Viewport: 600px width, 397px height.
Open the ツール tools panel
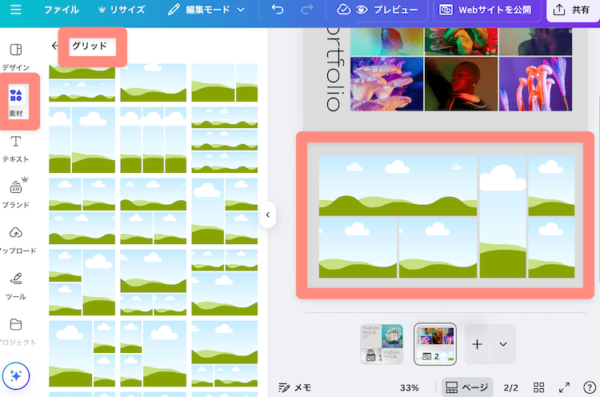click(x=16, y=286)
